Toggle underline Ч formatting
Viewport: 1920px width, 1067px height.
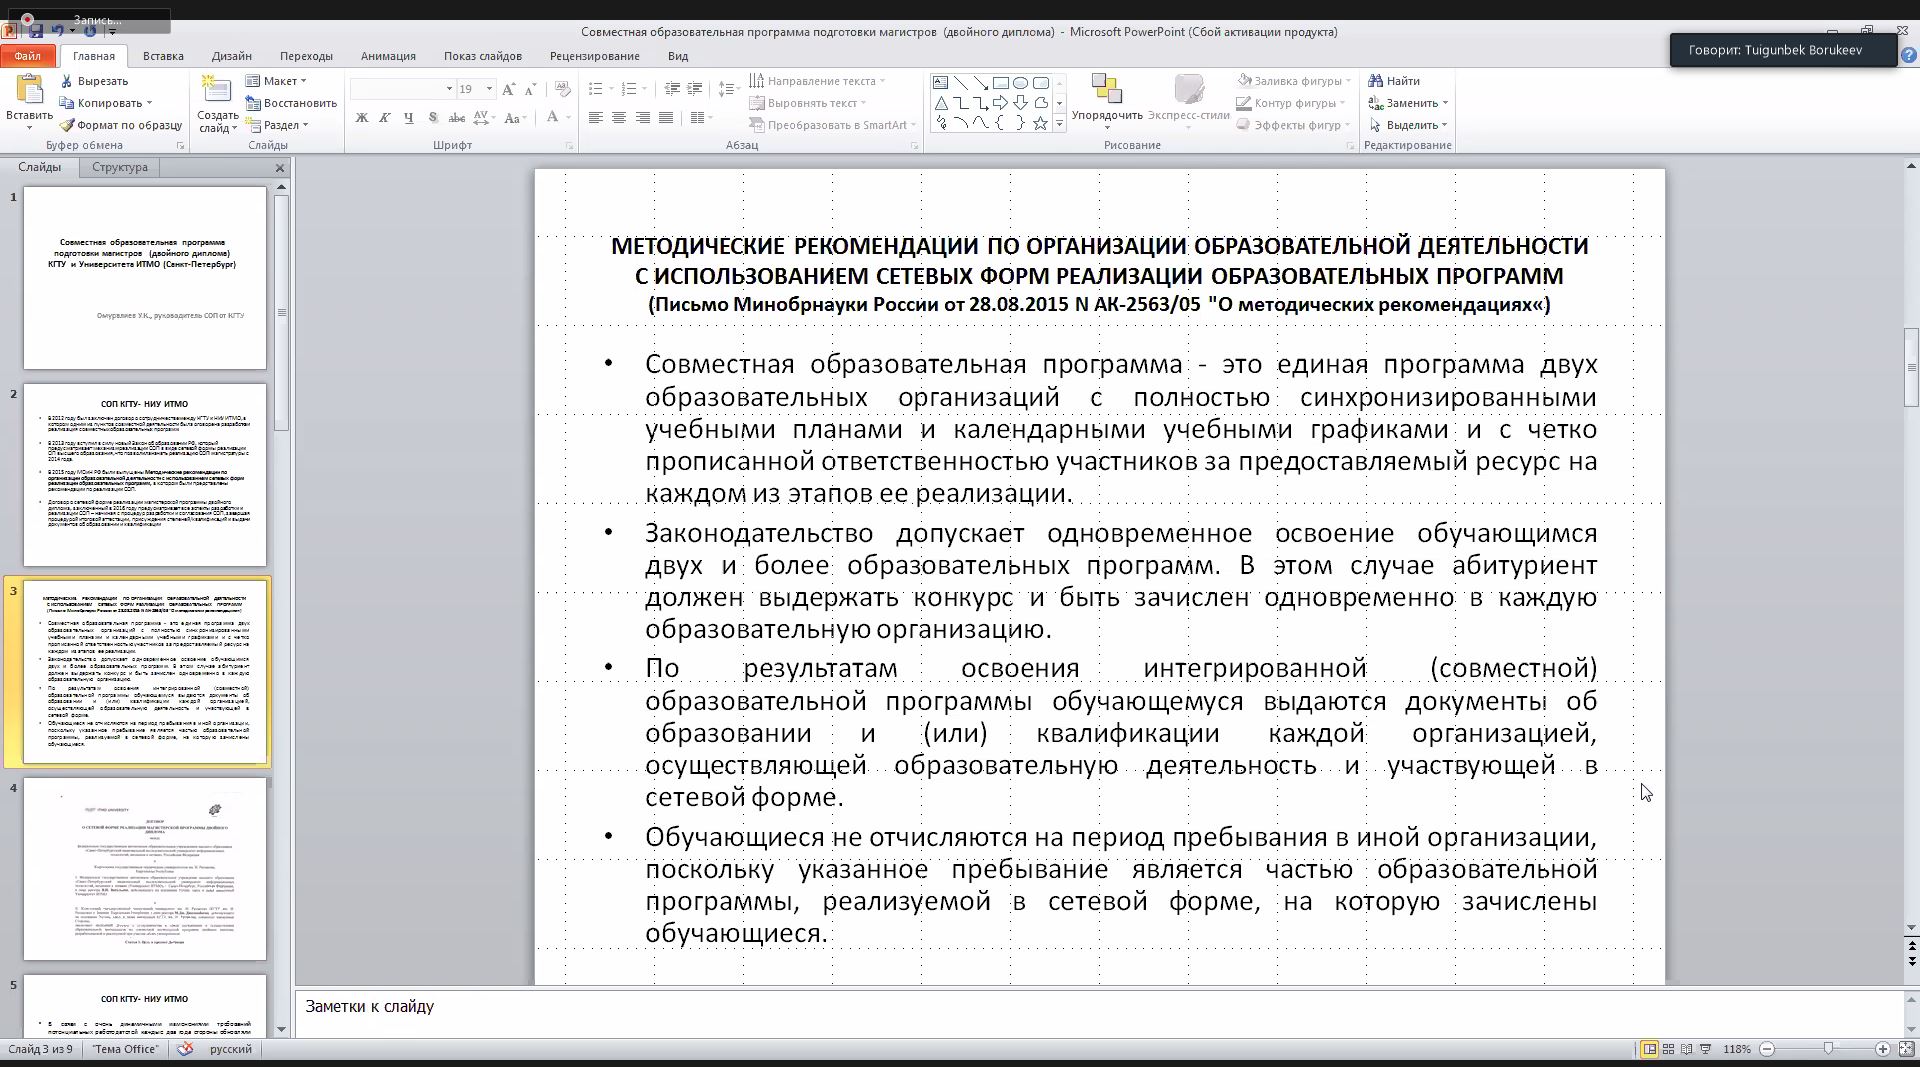(x=409, y=118)
